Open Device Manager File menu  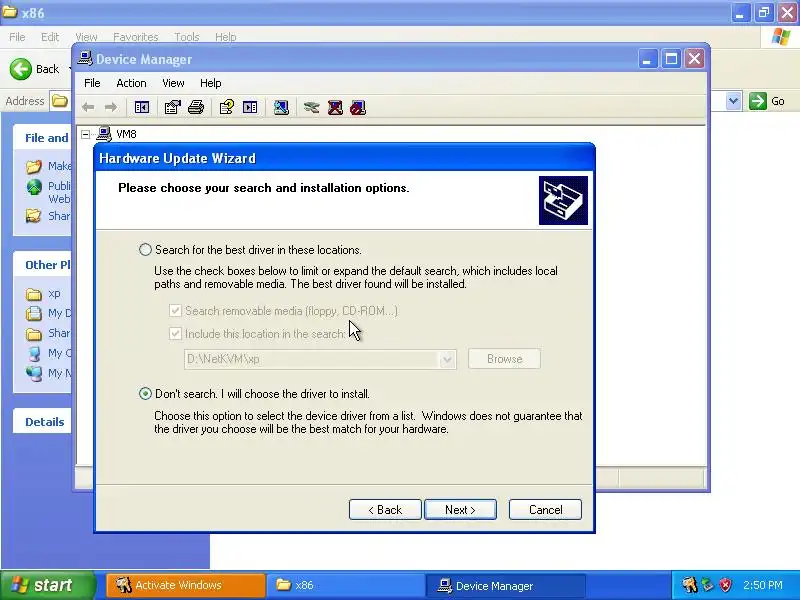click(x=92, y=83)
